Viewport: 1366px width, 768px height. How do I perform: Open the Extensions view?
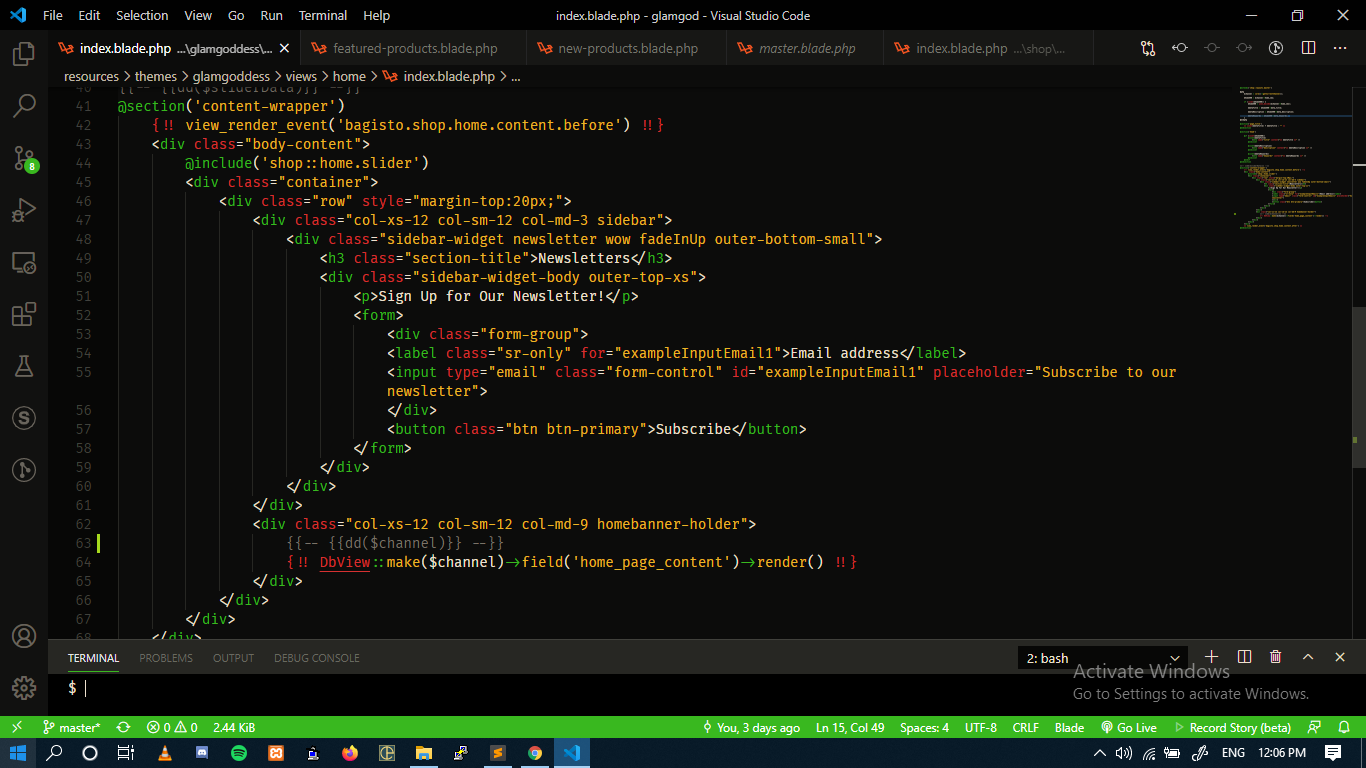click(24, 315)
